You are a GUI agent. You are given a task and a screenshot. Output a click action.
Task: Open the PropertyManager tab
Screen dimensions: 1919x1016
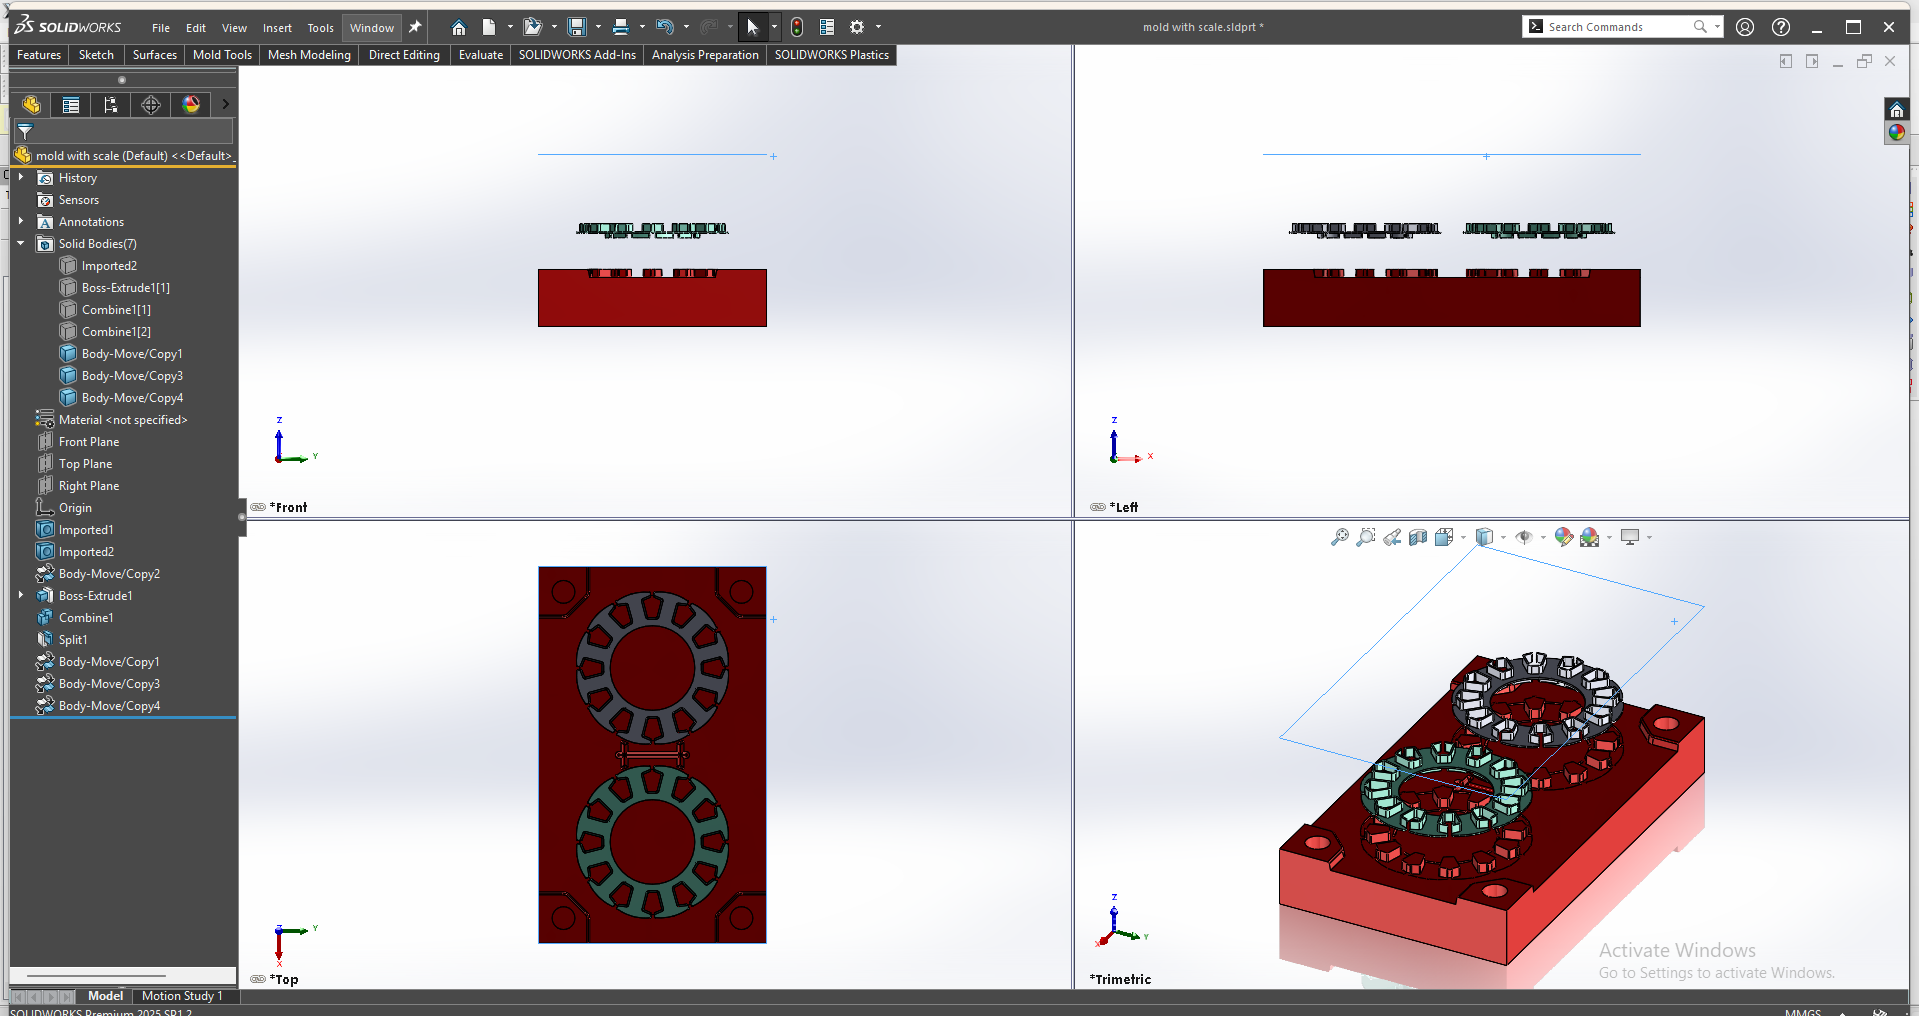pyautogui.click(x=71, y=105)
